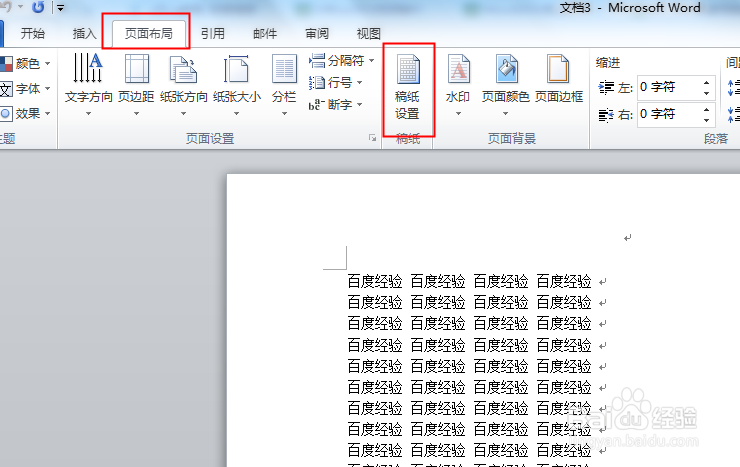Click the 页边距 margins icon

coord(136,68)
